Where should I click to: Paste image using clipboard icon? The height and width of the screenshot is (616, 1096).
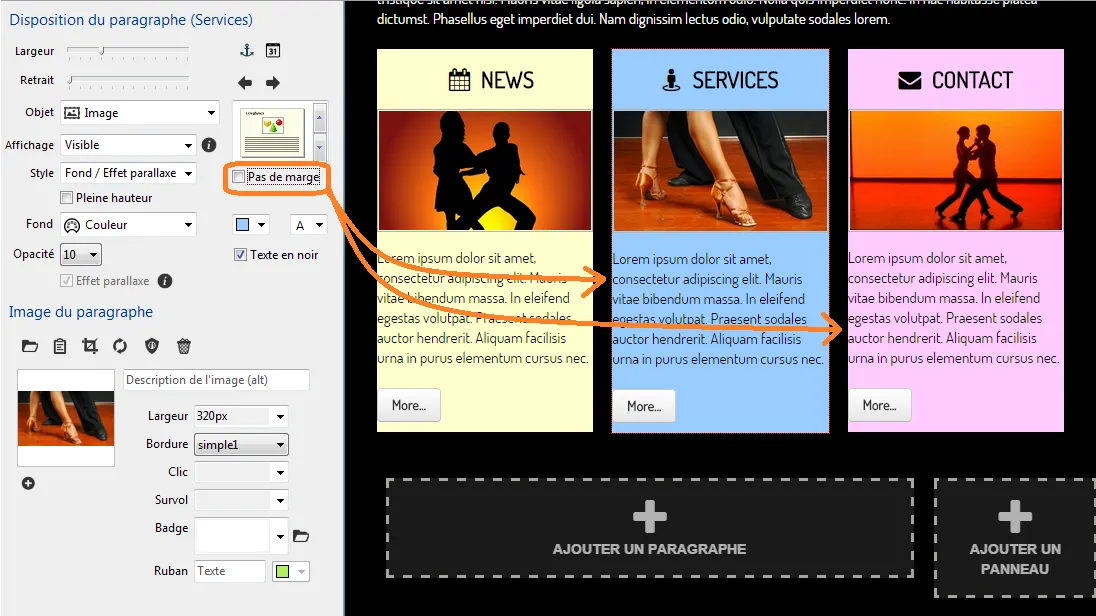[60, 346]
